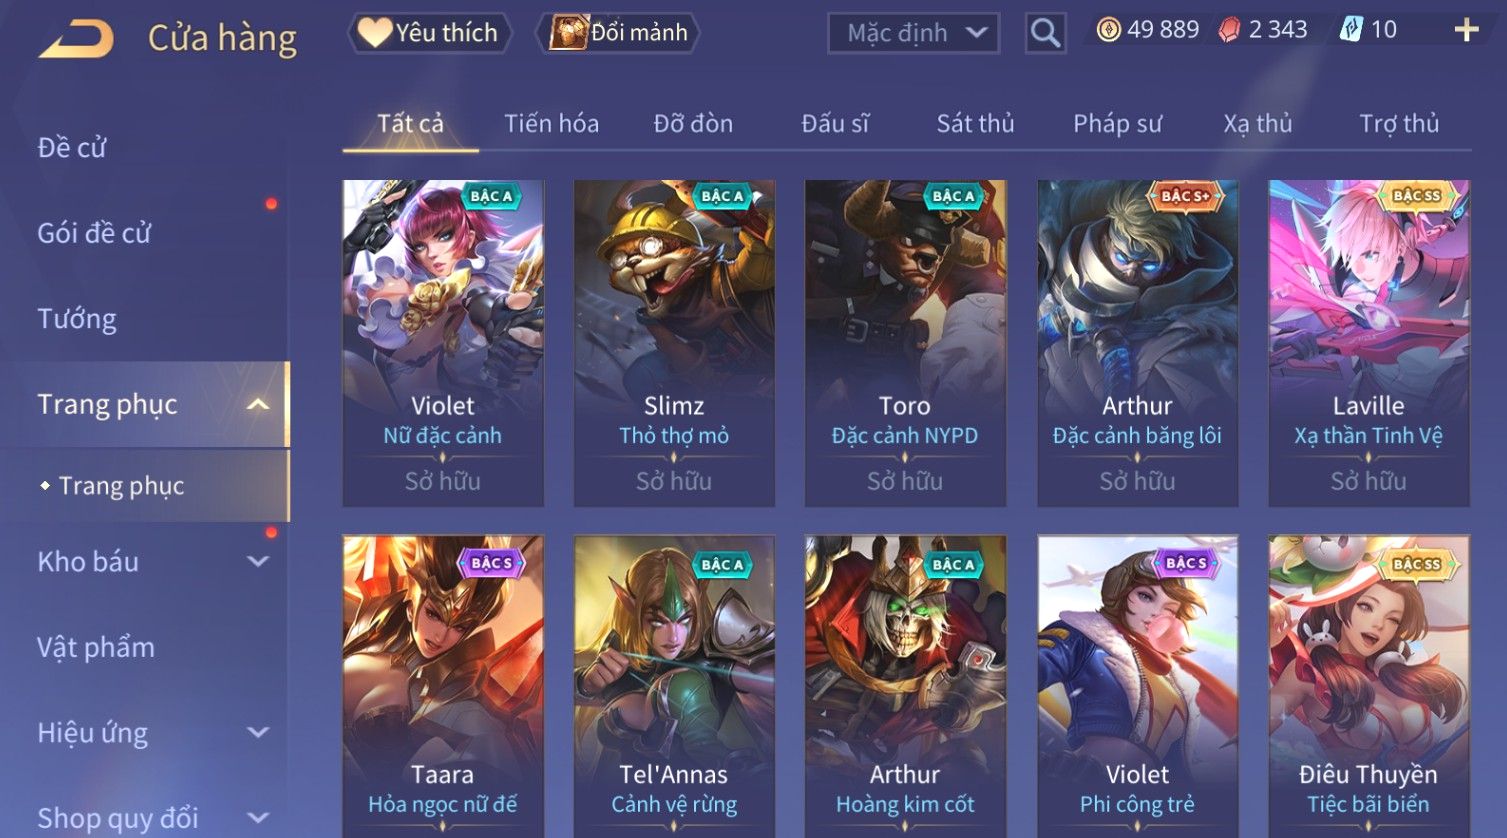Switch to the Pháp sư tab

click(x=1117, y=123)
